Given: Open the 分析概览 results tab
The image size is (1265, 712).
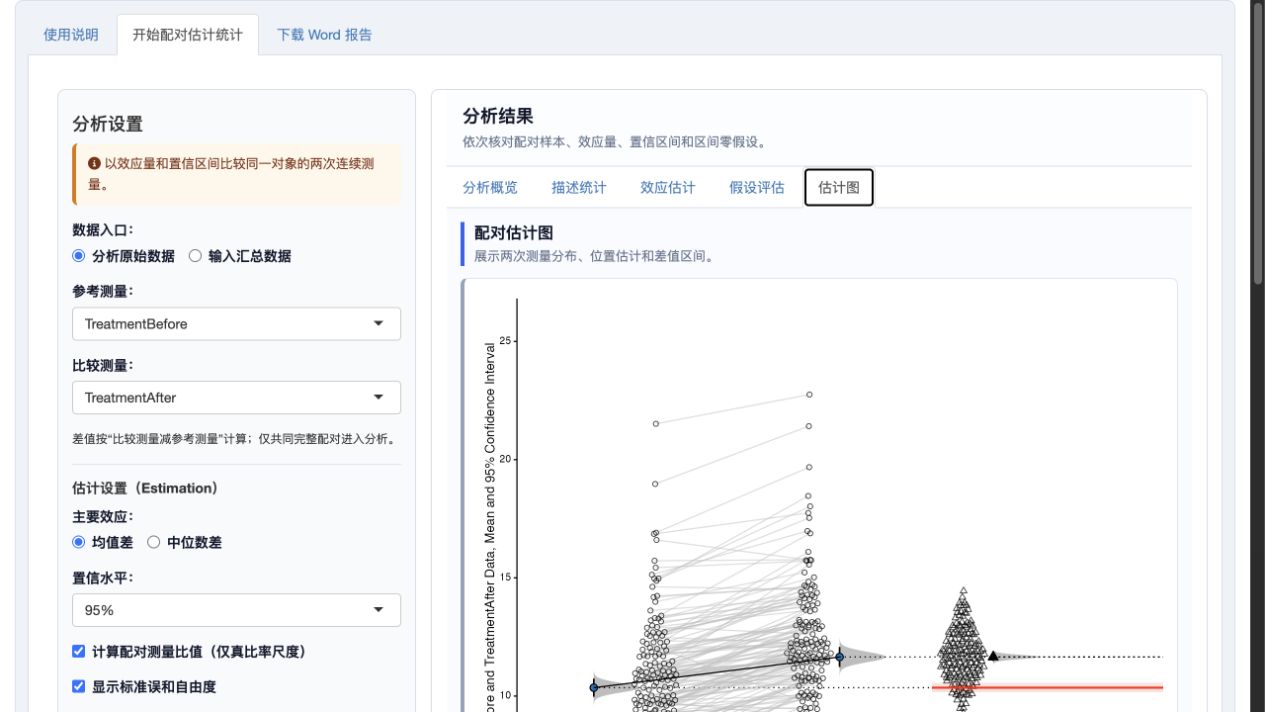Looking at the screenshot, I should (490, 187).
